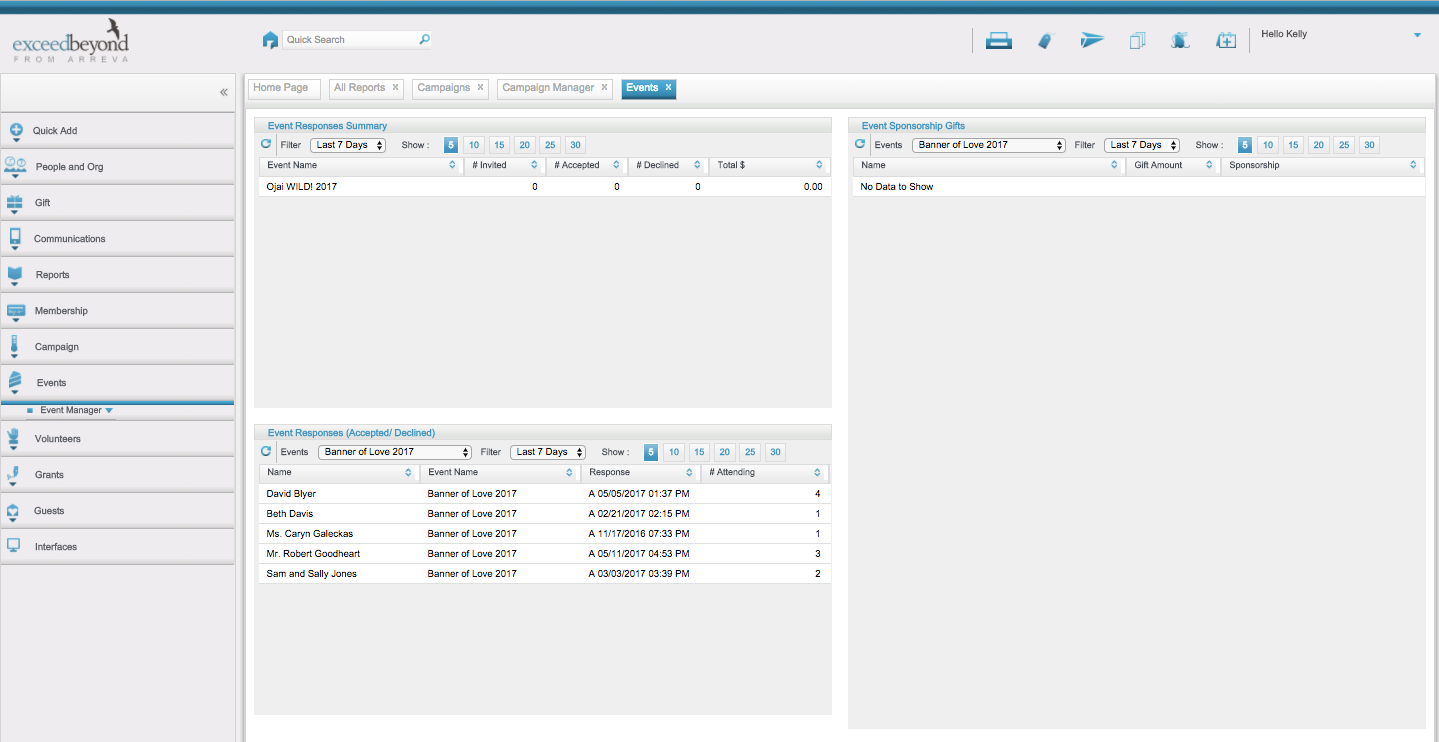Open Reports sidebar section

[x=117, y=275]
